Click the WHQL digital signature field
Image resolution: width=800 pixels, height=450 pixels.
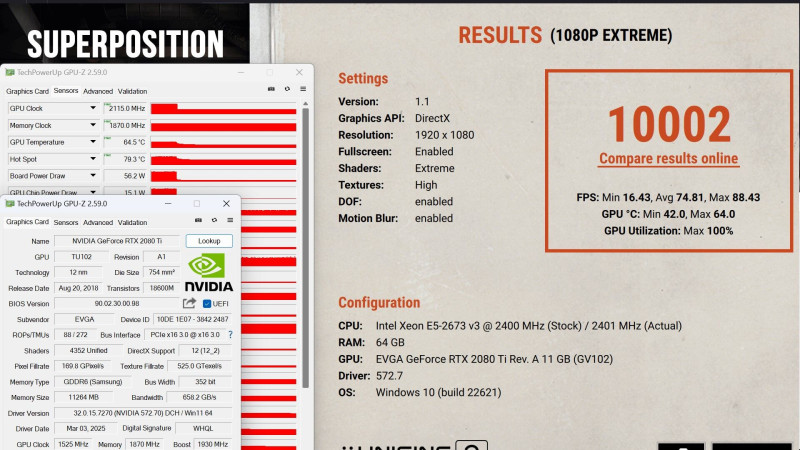point(203,428)
